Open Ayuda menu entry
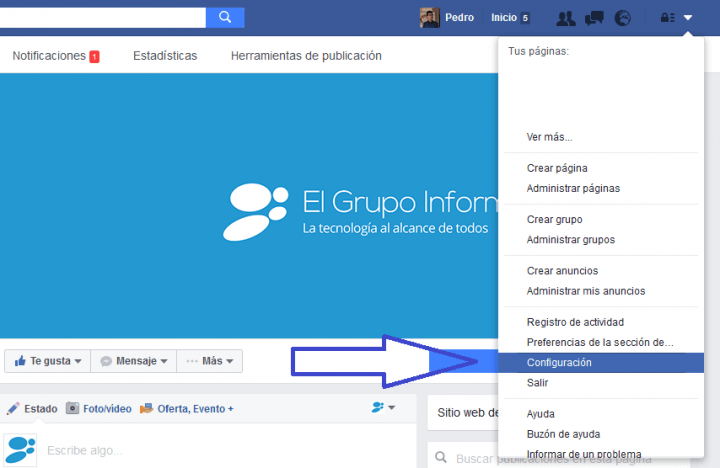The height and width of the screenshot is (468, 720). tap(540, 414)
